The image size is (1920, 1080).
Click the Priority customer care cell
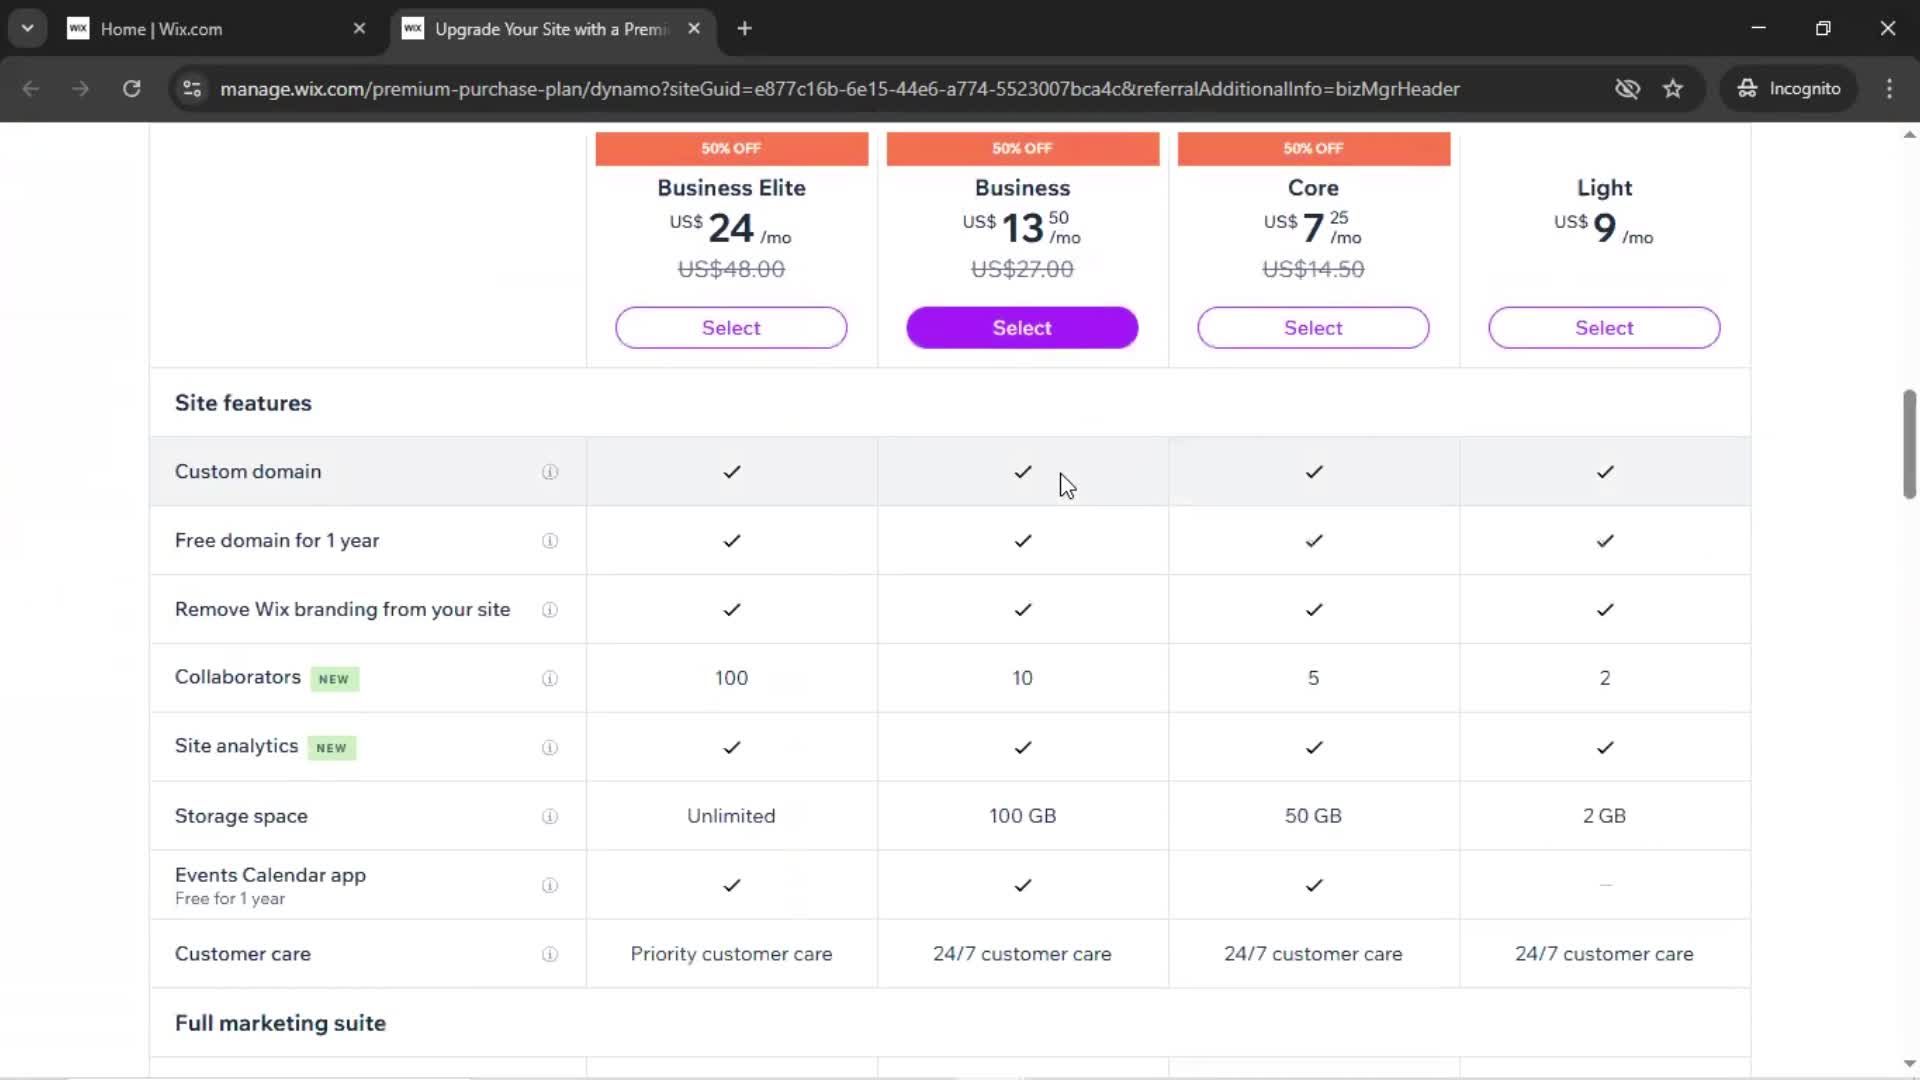pyautogui.click(x=731, y=954)
